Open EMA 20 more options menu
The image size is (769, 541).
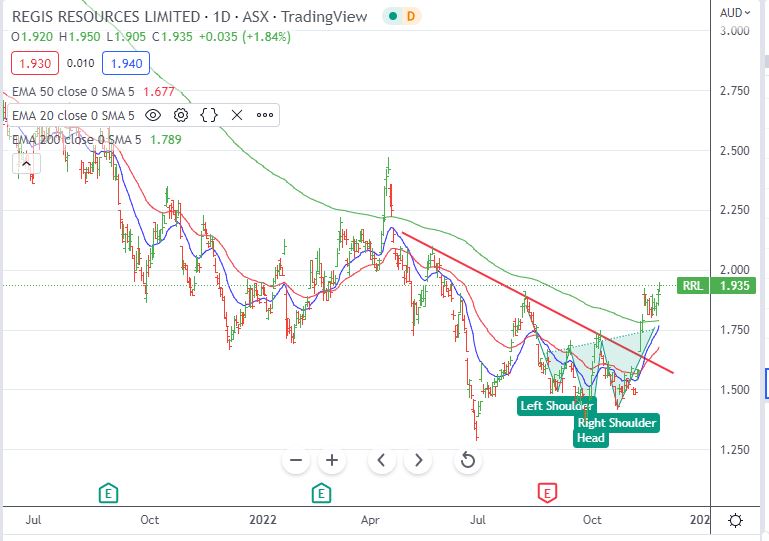(265, 115)
